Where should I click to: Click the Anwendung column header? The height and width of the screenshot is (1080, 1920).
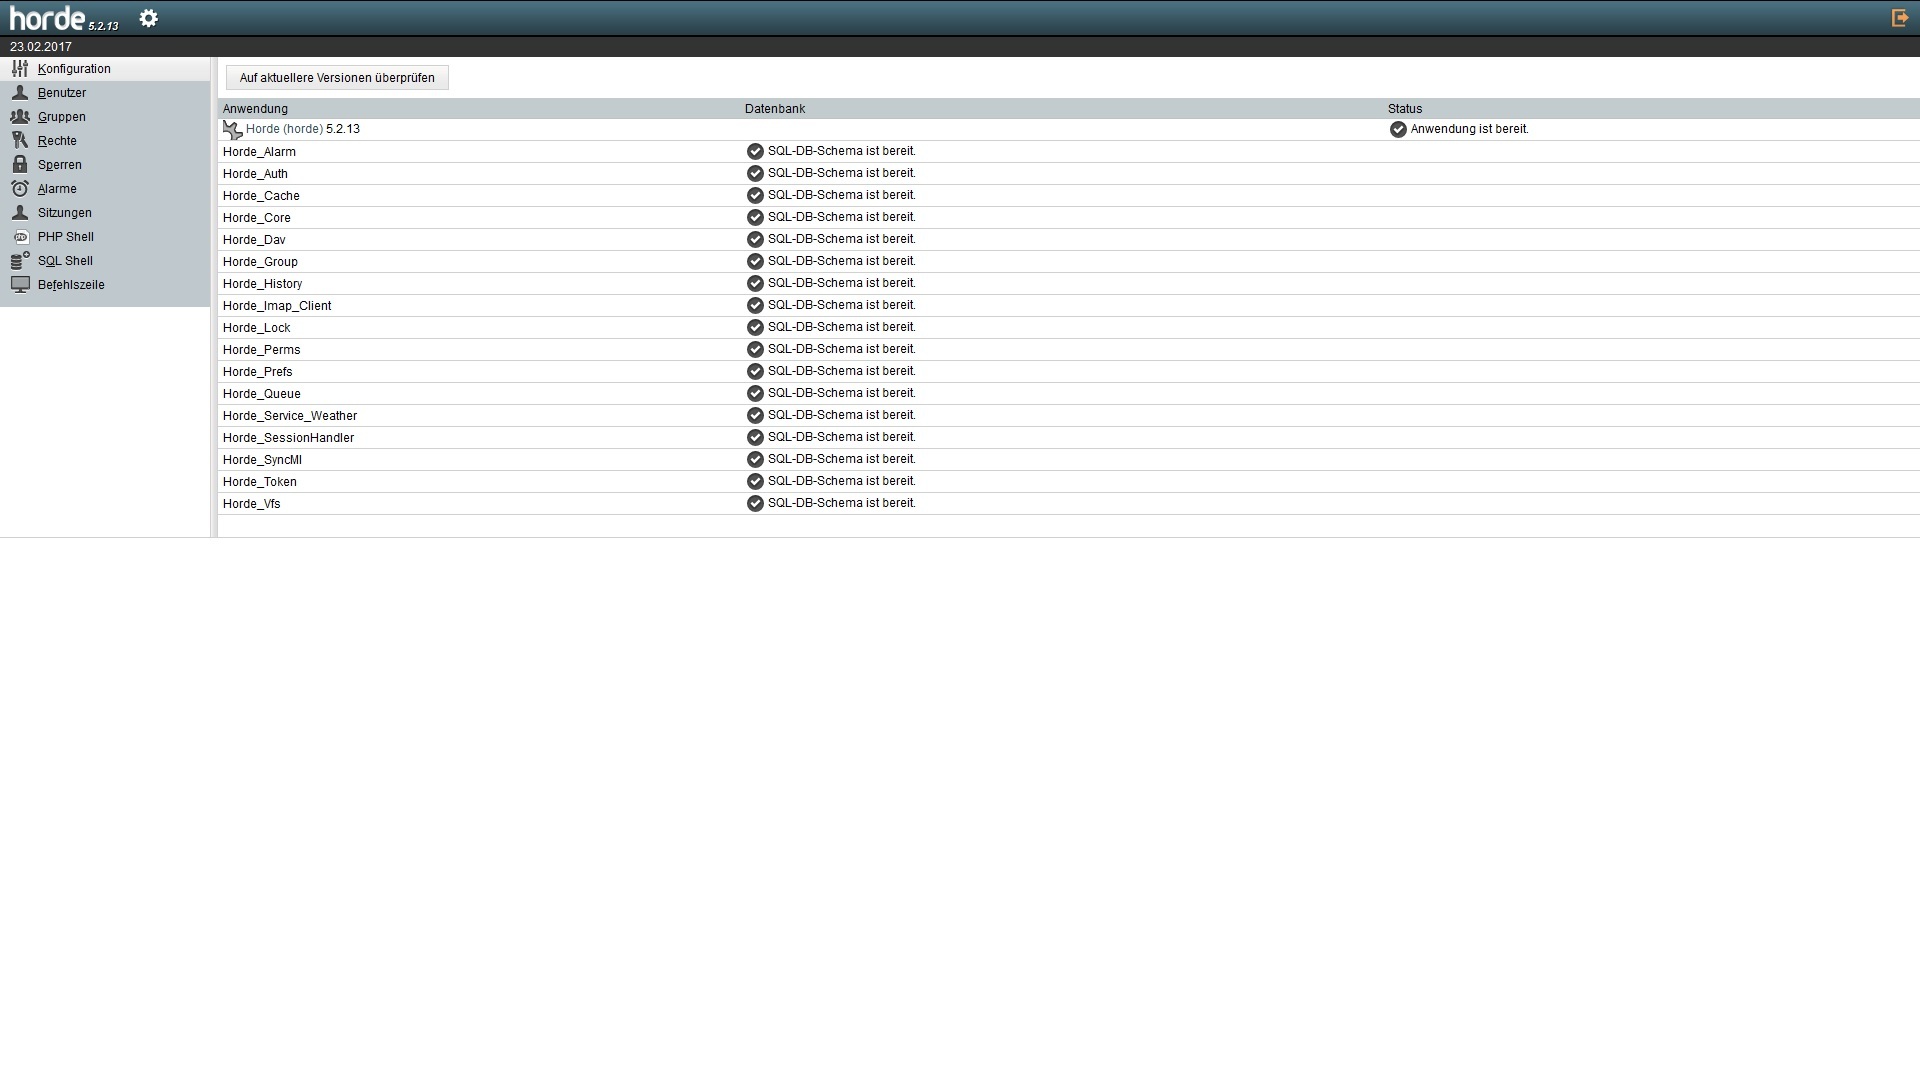(x=255, y=109)
